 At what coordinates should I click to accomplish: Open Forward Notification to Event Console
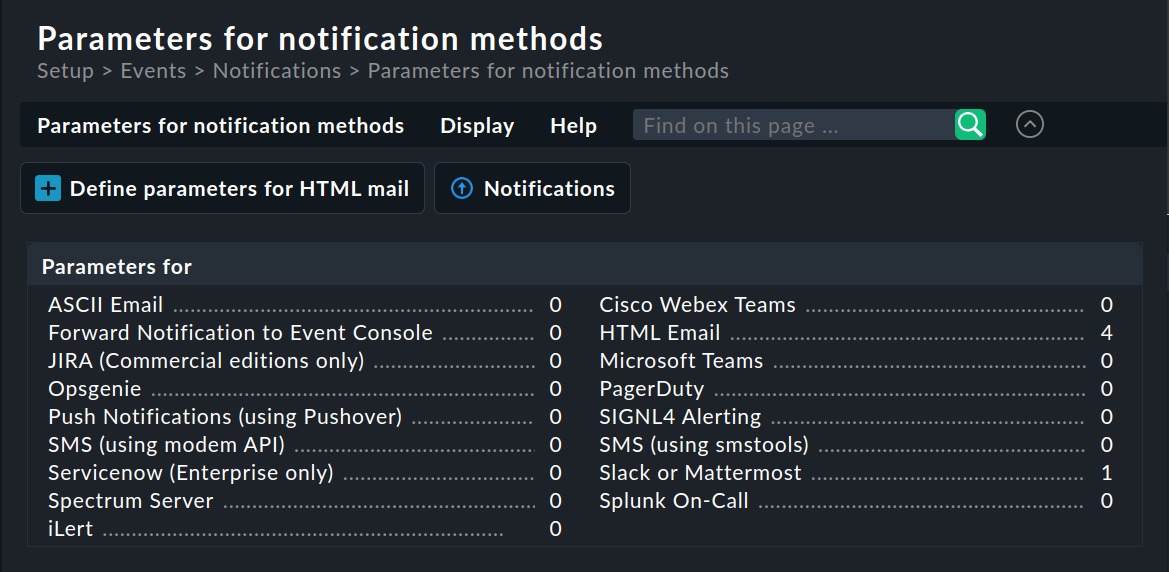pos(240,333)
